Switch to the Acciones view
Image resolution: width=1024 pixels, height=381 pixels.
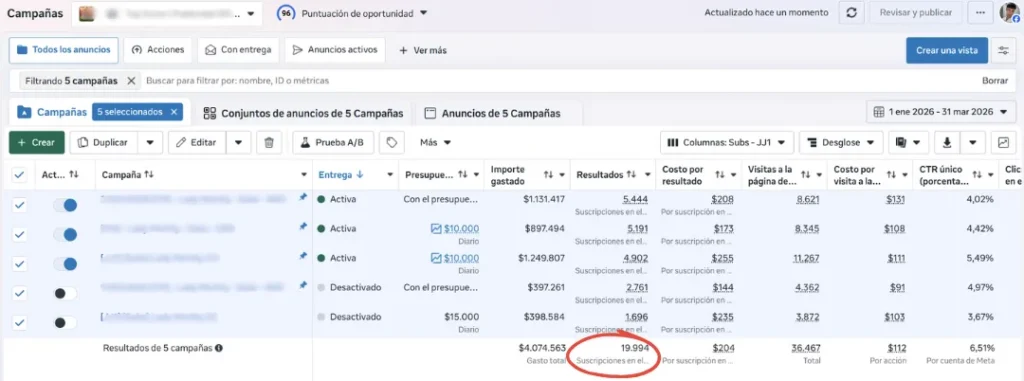point(158,50)
